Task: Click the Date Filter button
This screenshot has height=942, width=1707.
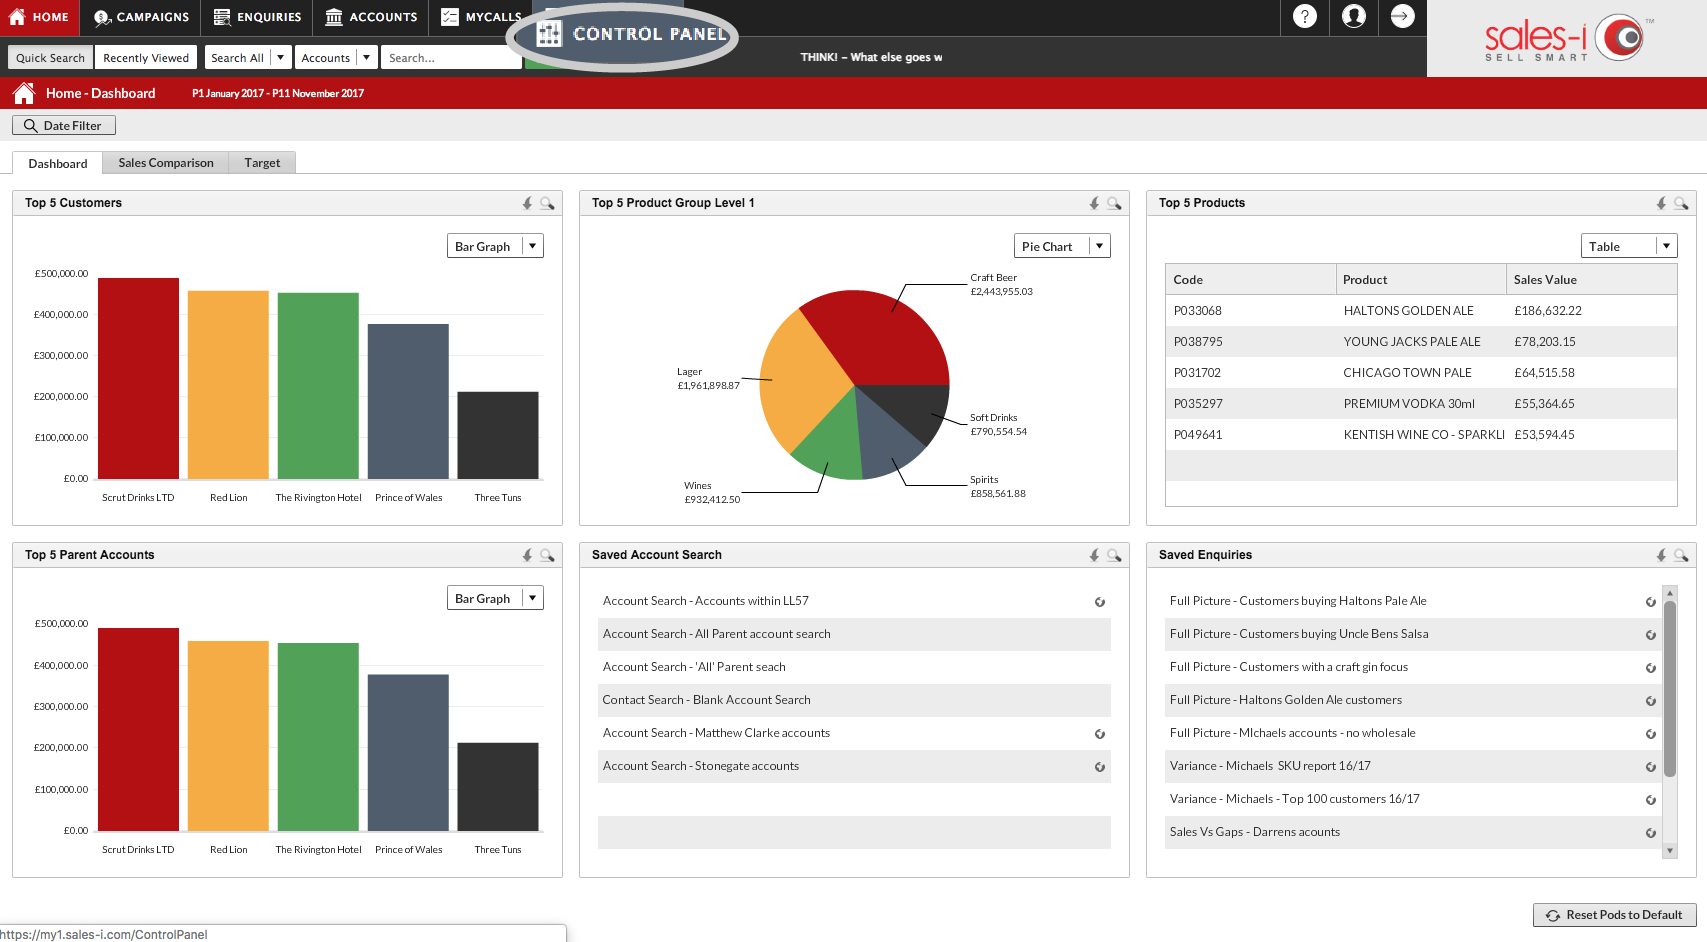Action: pos(64,125)
